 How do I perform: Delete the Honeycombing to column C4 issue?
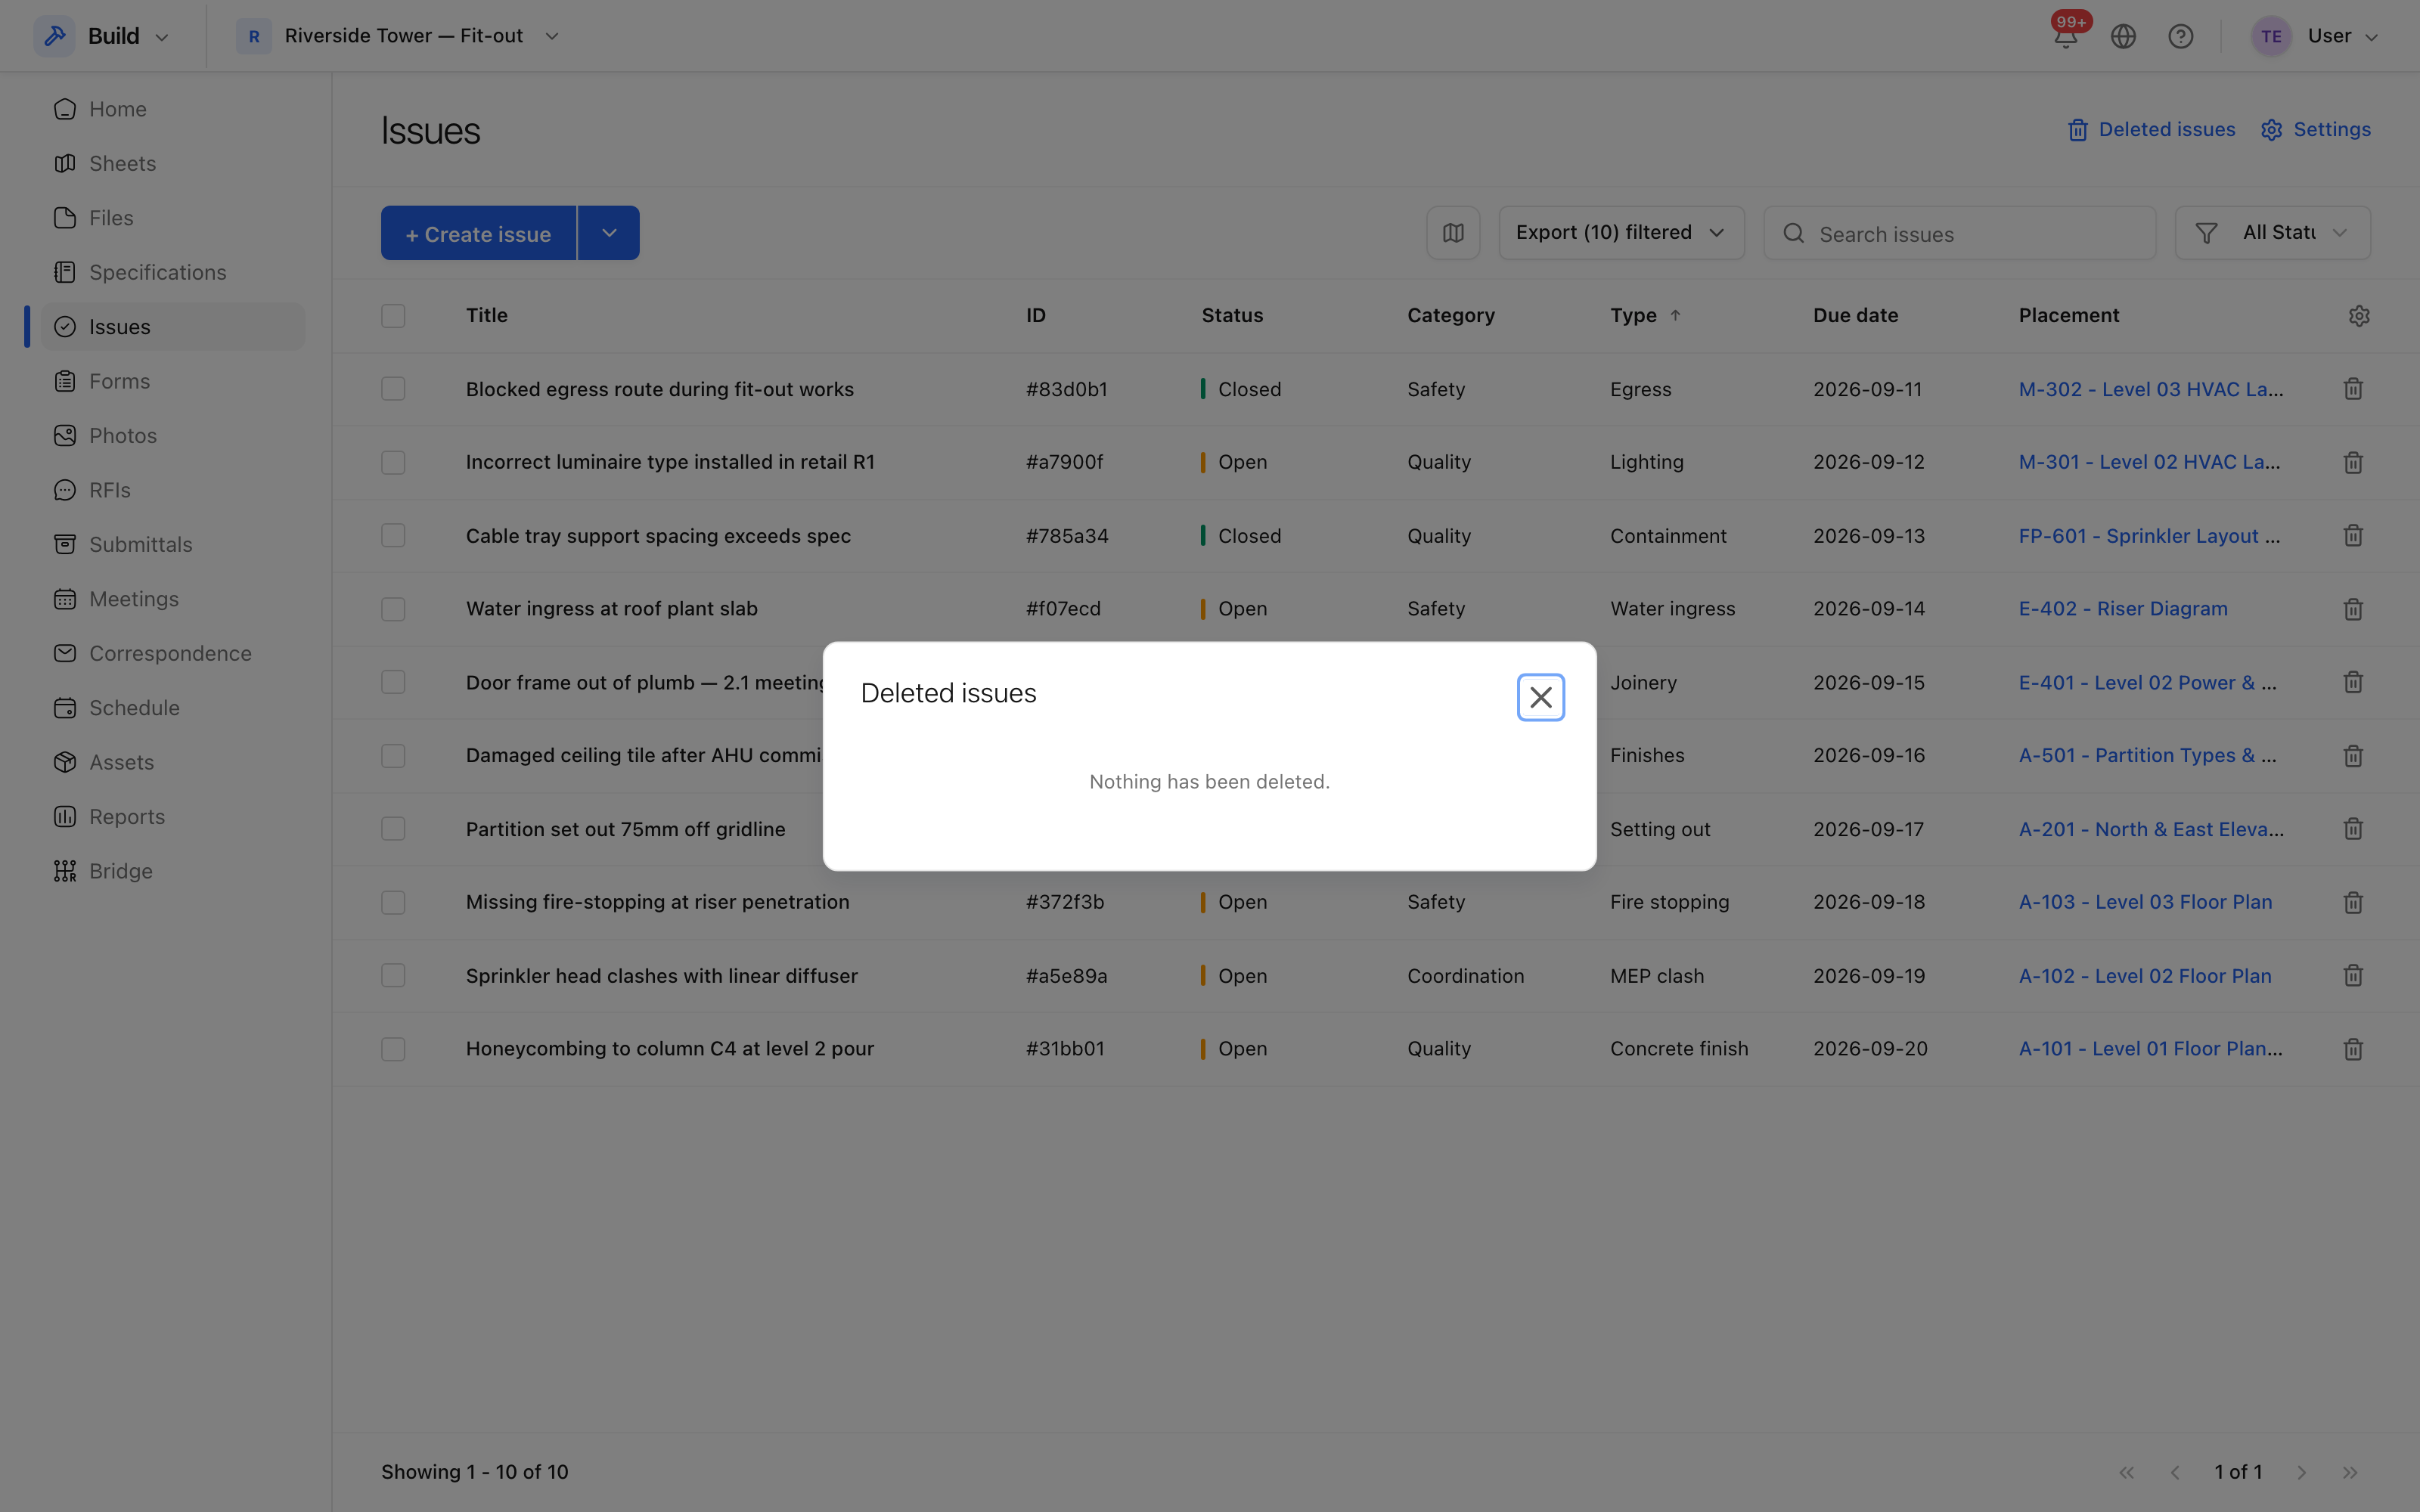tap(2353, 1049)
